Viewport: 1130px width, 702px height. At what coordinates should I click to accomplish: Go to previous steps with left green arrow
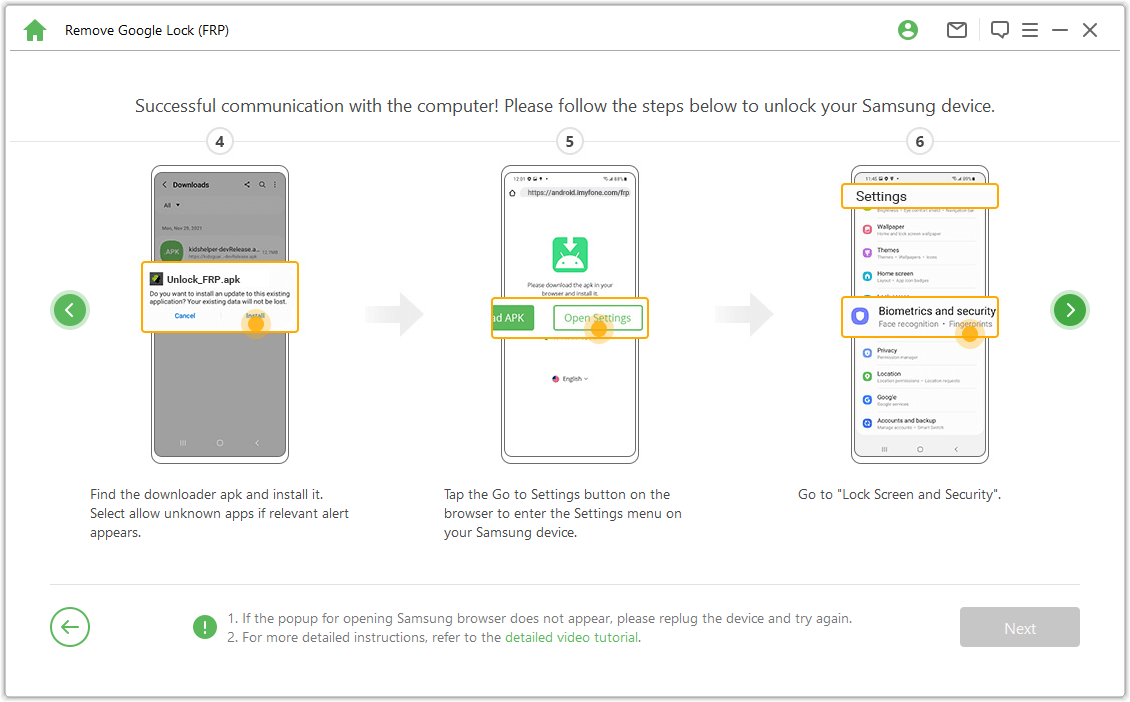point(70,310)
